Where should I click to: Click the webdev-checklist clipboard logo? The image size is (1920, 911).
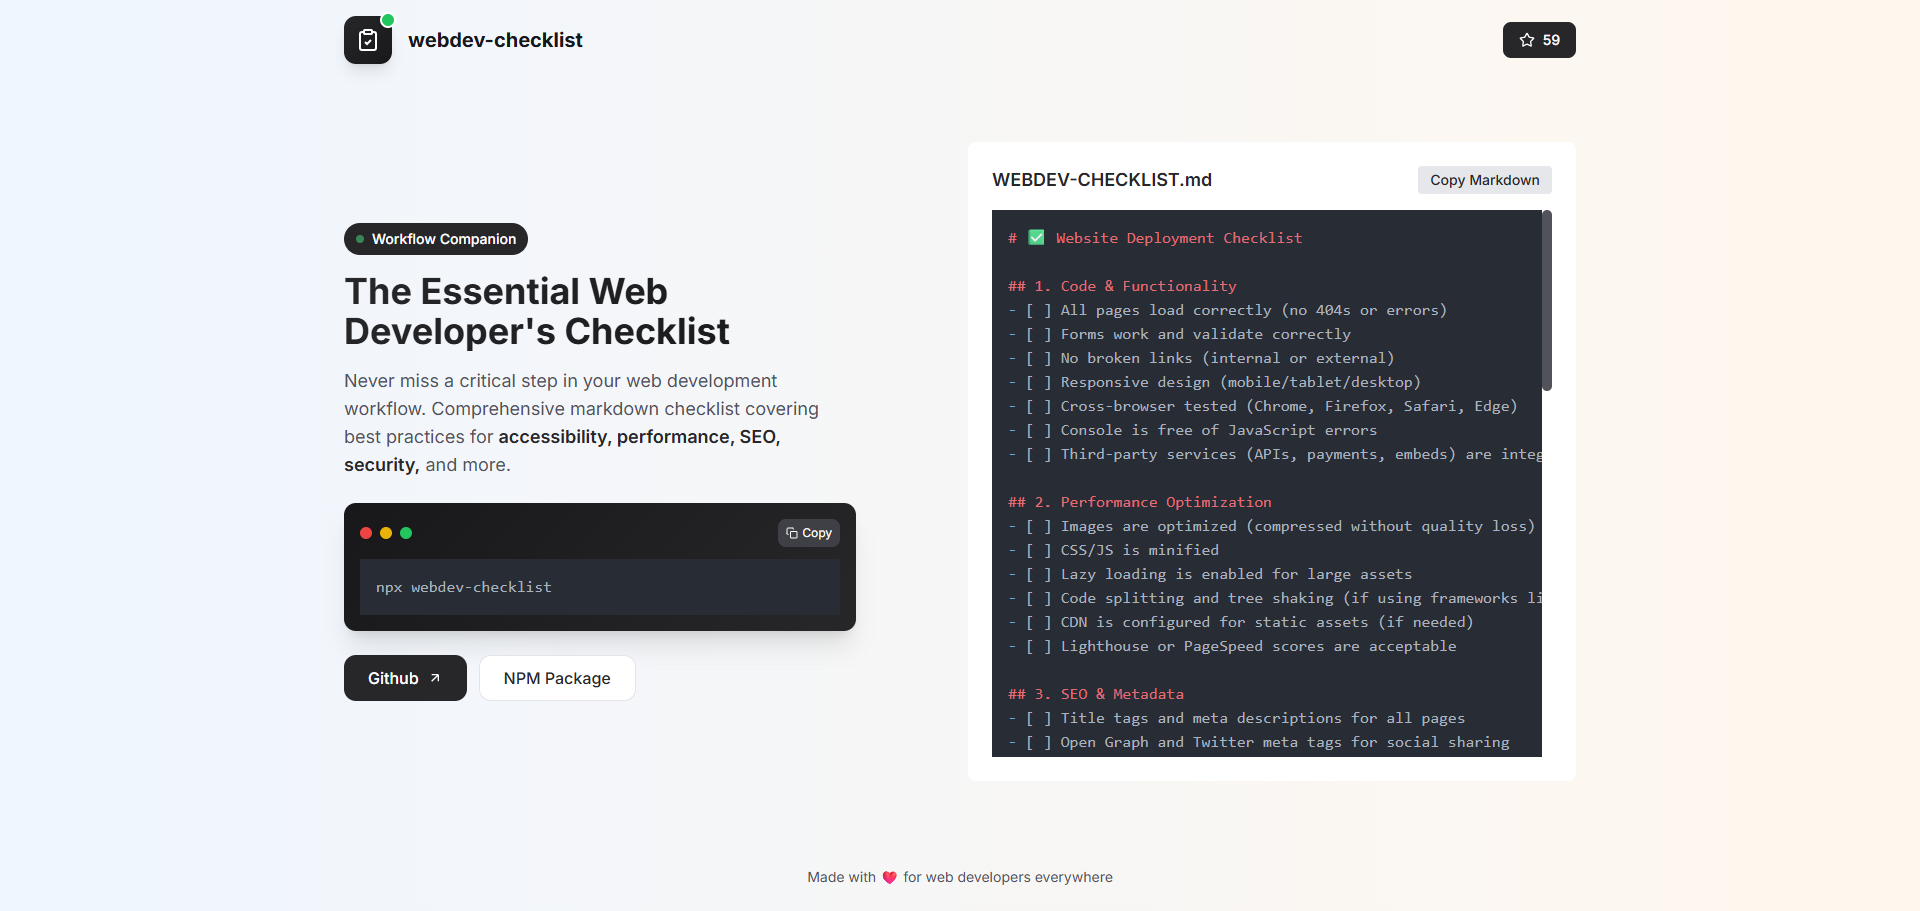367,40
